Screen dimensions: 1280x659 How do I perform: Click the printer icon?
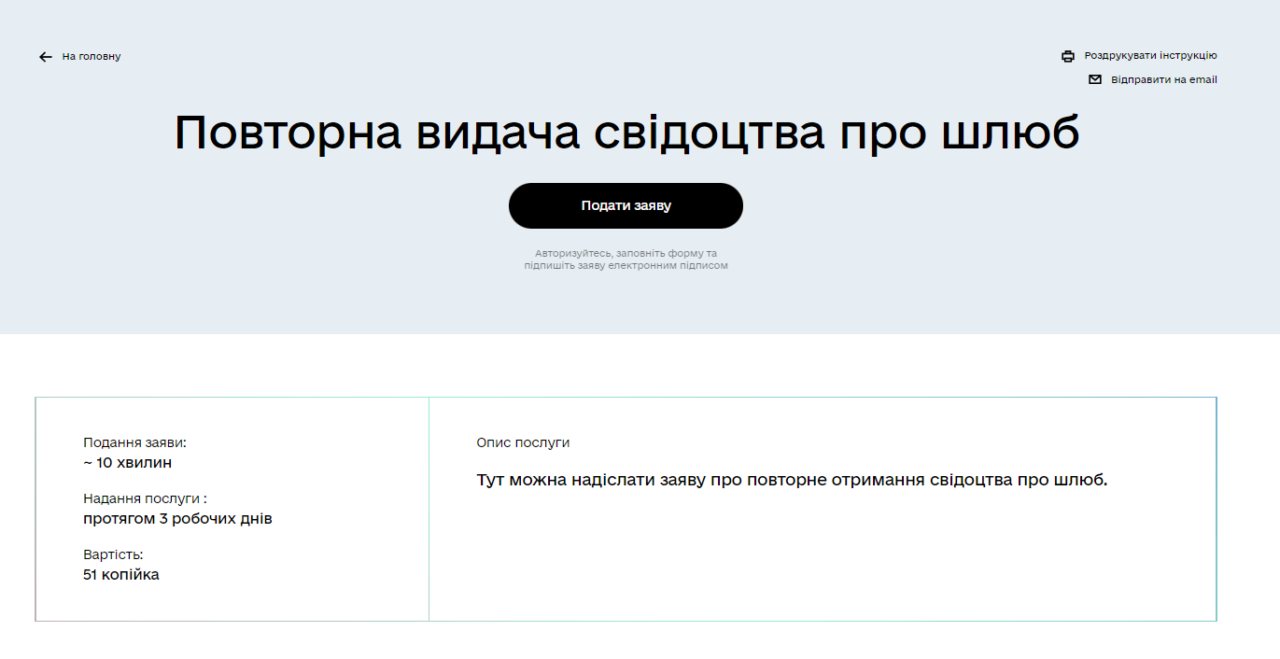tap(1068, 56)
